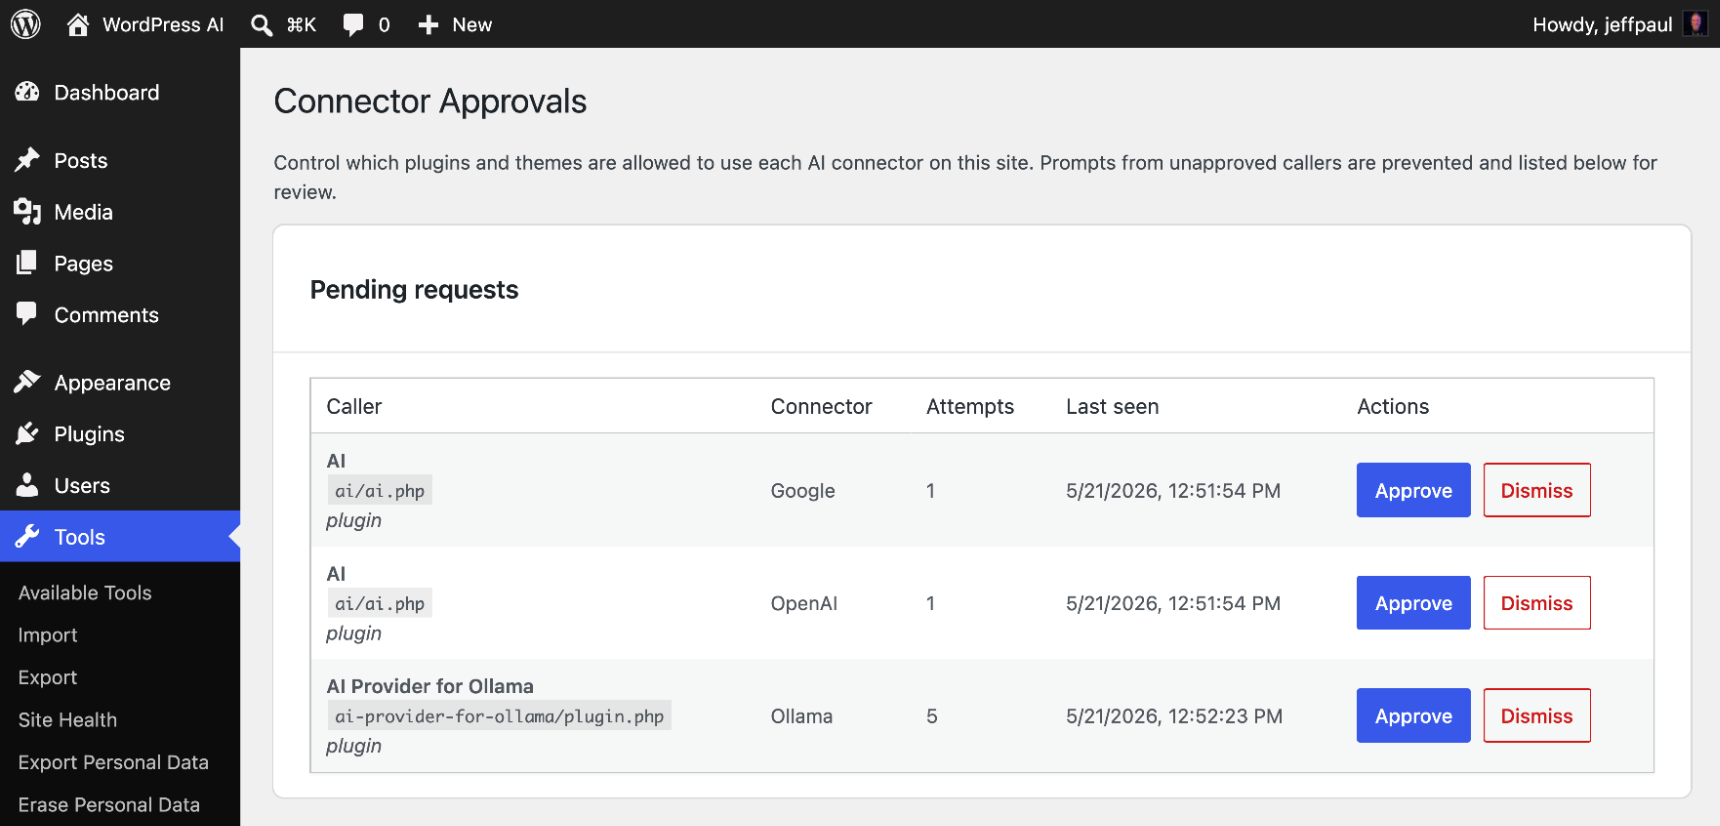The height and width of the screenshot is (826, 1720).
Task: Click the Google connector cell
Action: coord(803,490)
